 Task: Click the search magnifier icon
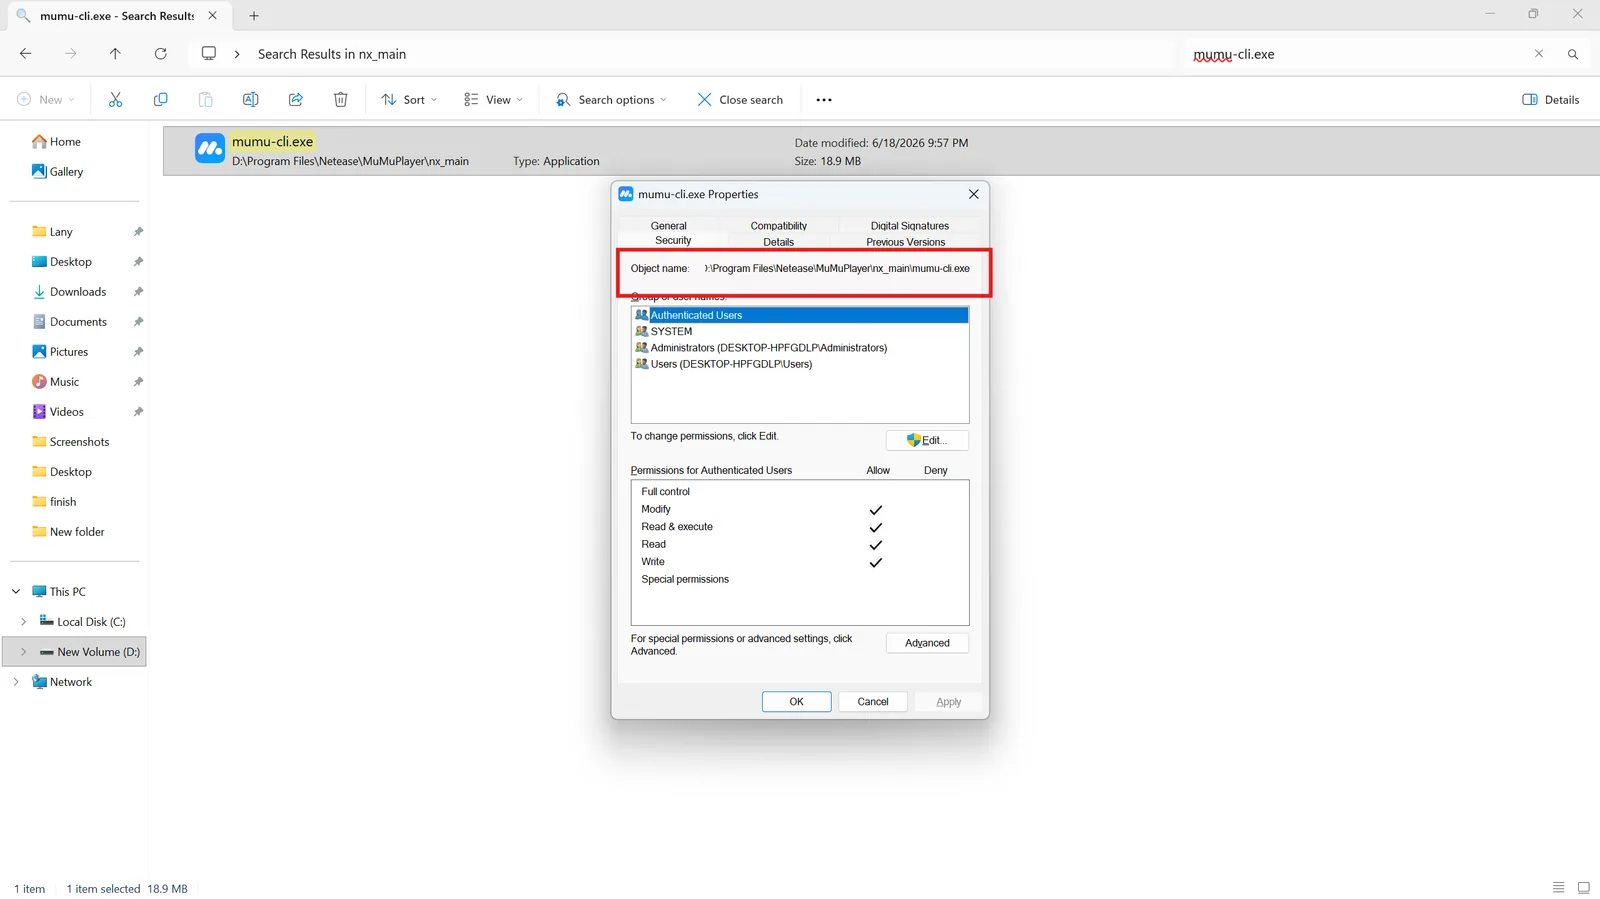(x=1572, y=54)
